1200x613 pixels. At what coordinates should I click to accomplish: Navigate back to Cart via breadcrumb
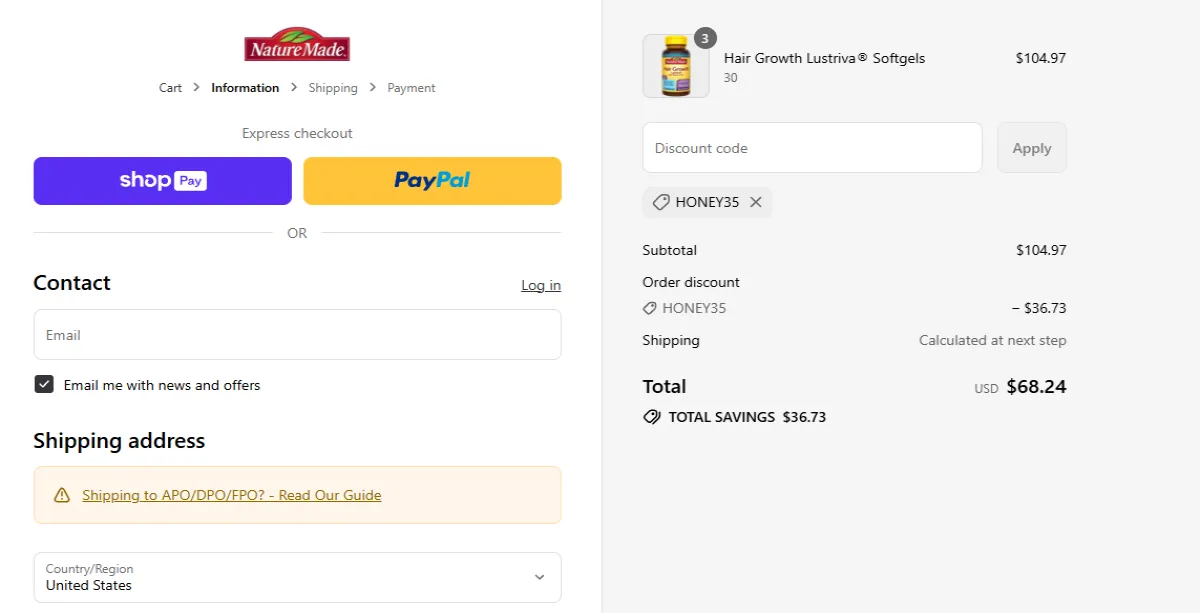(x=170, y=87)
